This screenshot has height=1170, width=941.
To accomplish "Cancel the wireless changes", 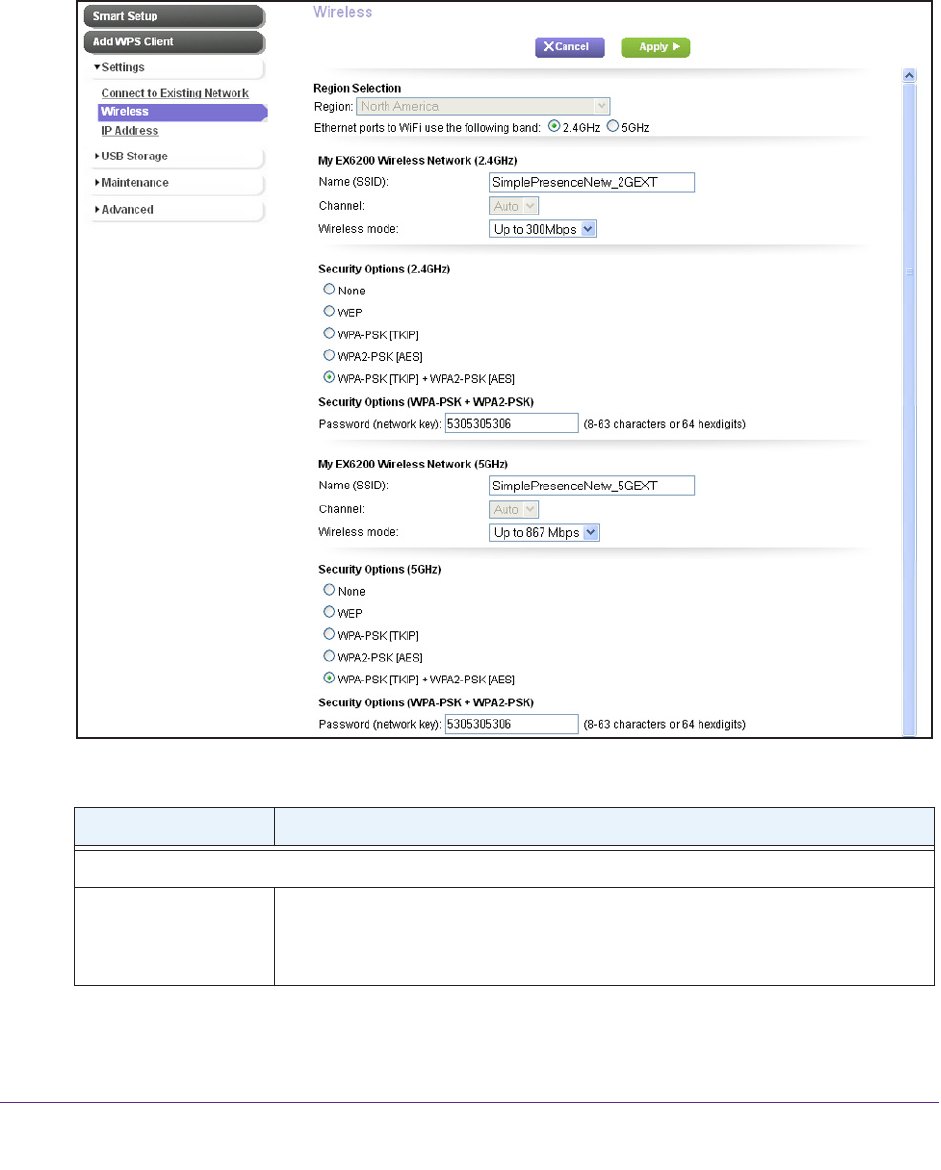I will coord(569,47).
